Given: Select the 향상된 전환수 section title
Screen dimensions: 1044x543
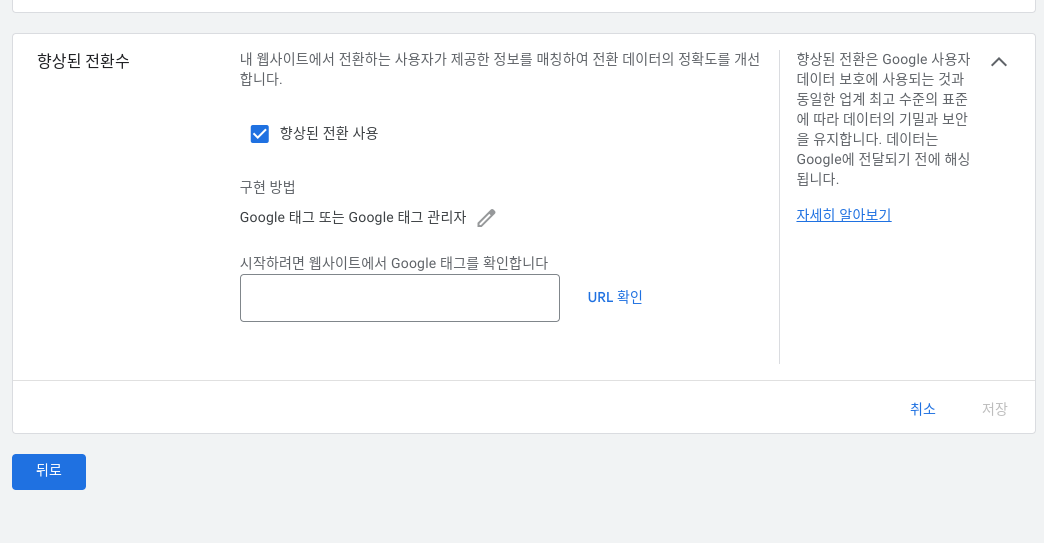Looking at the screenshot, I should click(83, 61).
